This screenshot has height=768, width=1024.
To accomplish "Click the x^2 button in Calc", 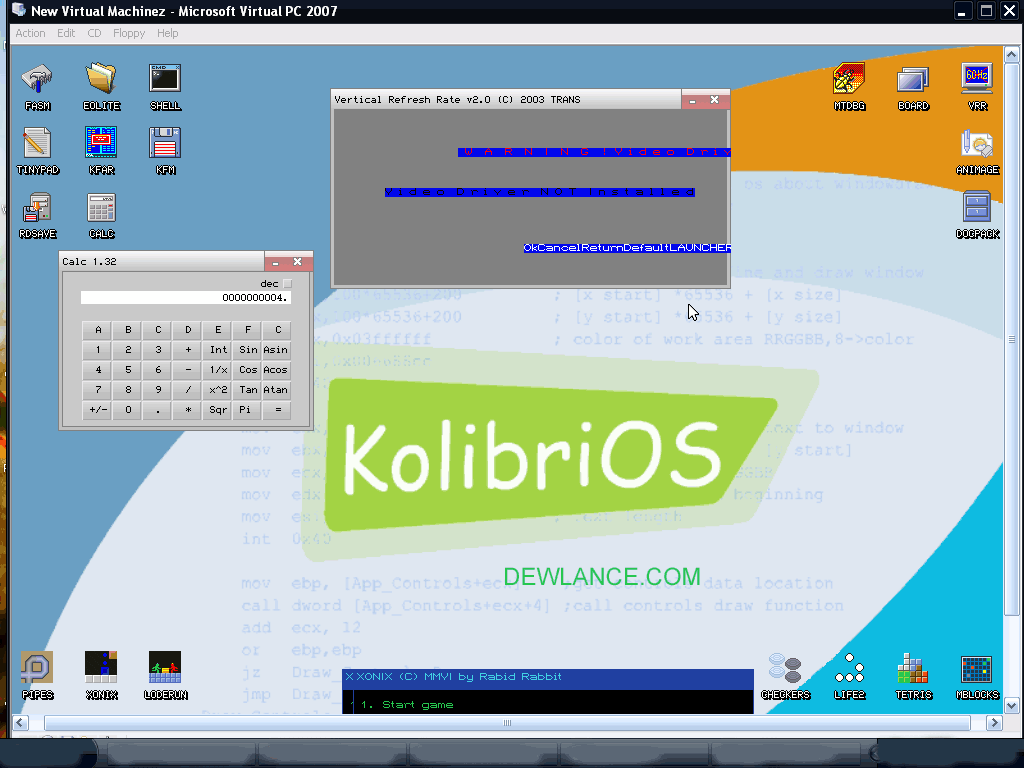I will [x=217, y=390].
